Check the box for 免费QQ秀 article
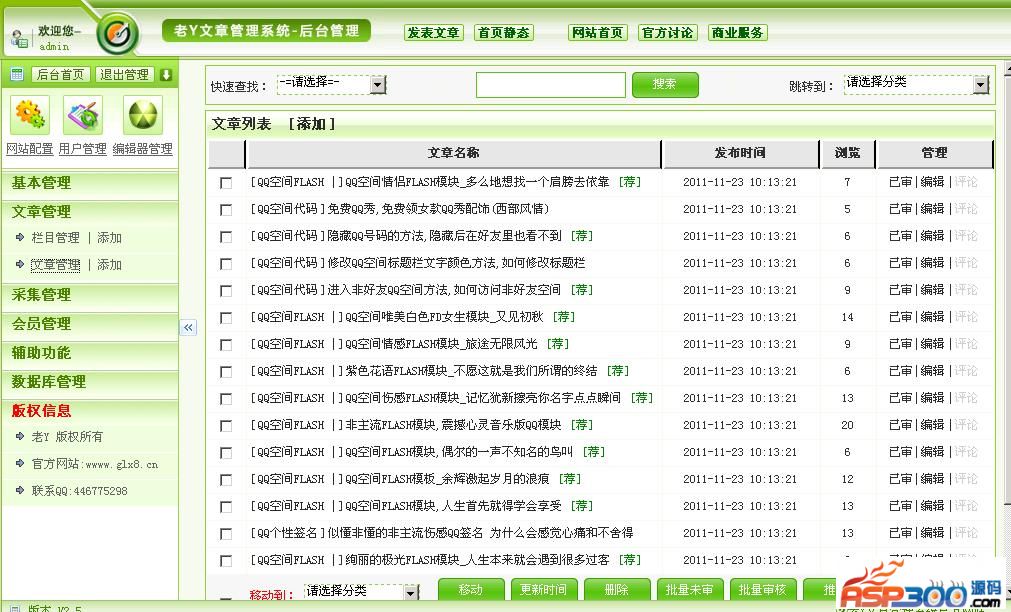The width and height of the screenshot is (1011, 612). (226, 210)
